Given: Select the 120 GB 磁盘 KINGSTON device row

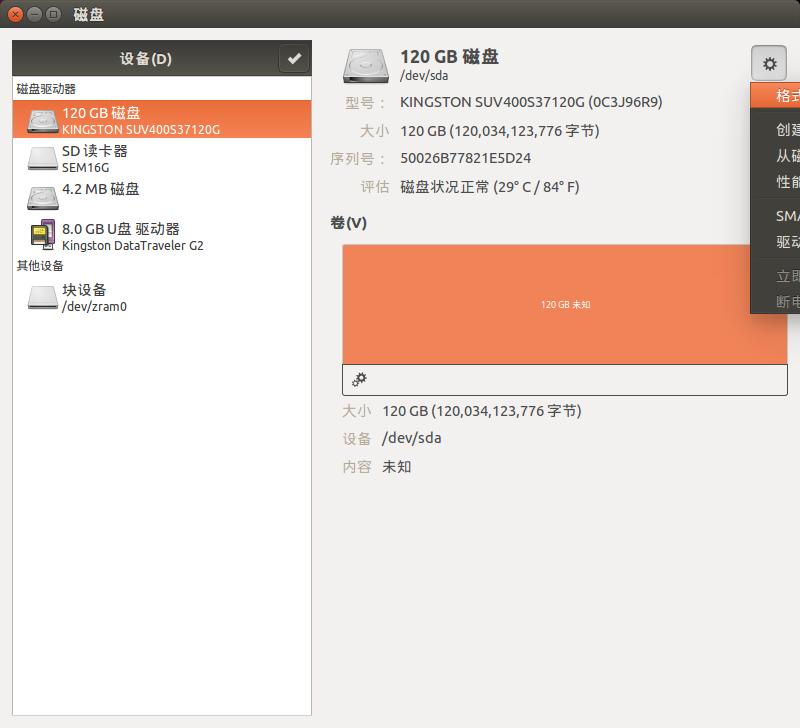Looking at the screenshot, I should tap(162, 119).
